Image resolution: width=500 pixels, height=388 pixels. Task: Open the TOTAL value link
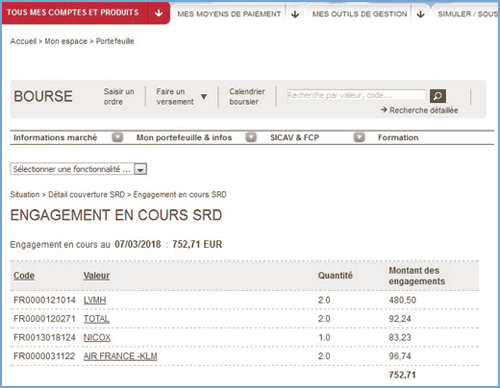96,319
